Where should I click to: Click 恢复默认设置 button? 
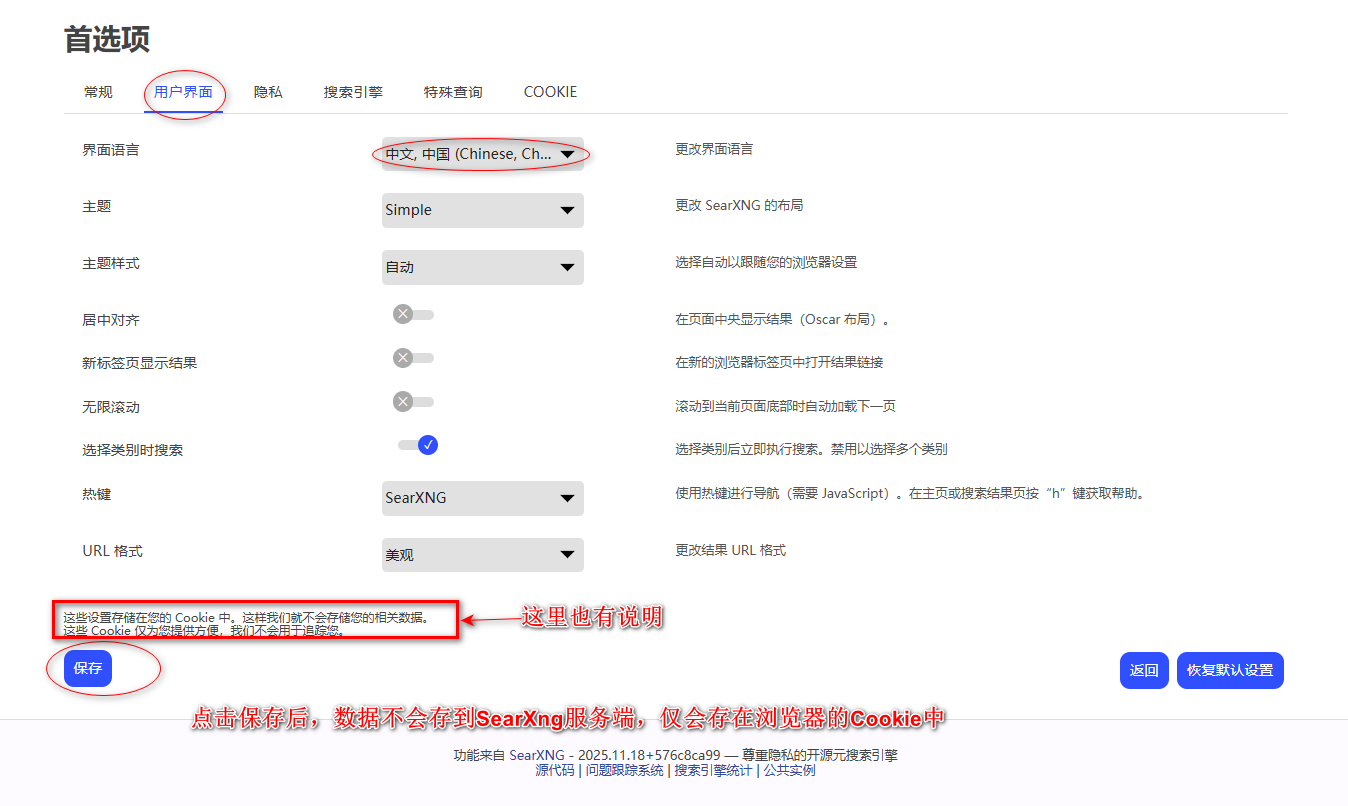pos(1230,671)
